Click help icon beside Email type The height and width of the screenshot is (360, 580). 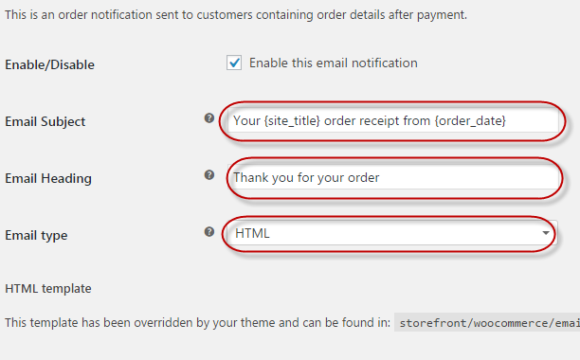click(x=209, y=232)
